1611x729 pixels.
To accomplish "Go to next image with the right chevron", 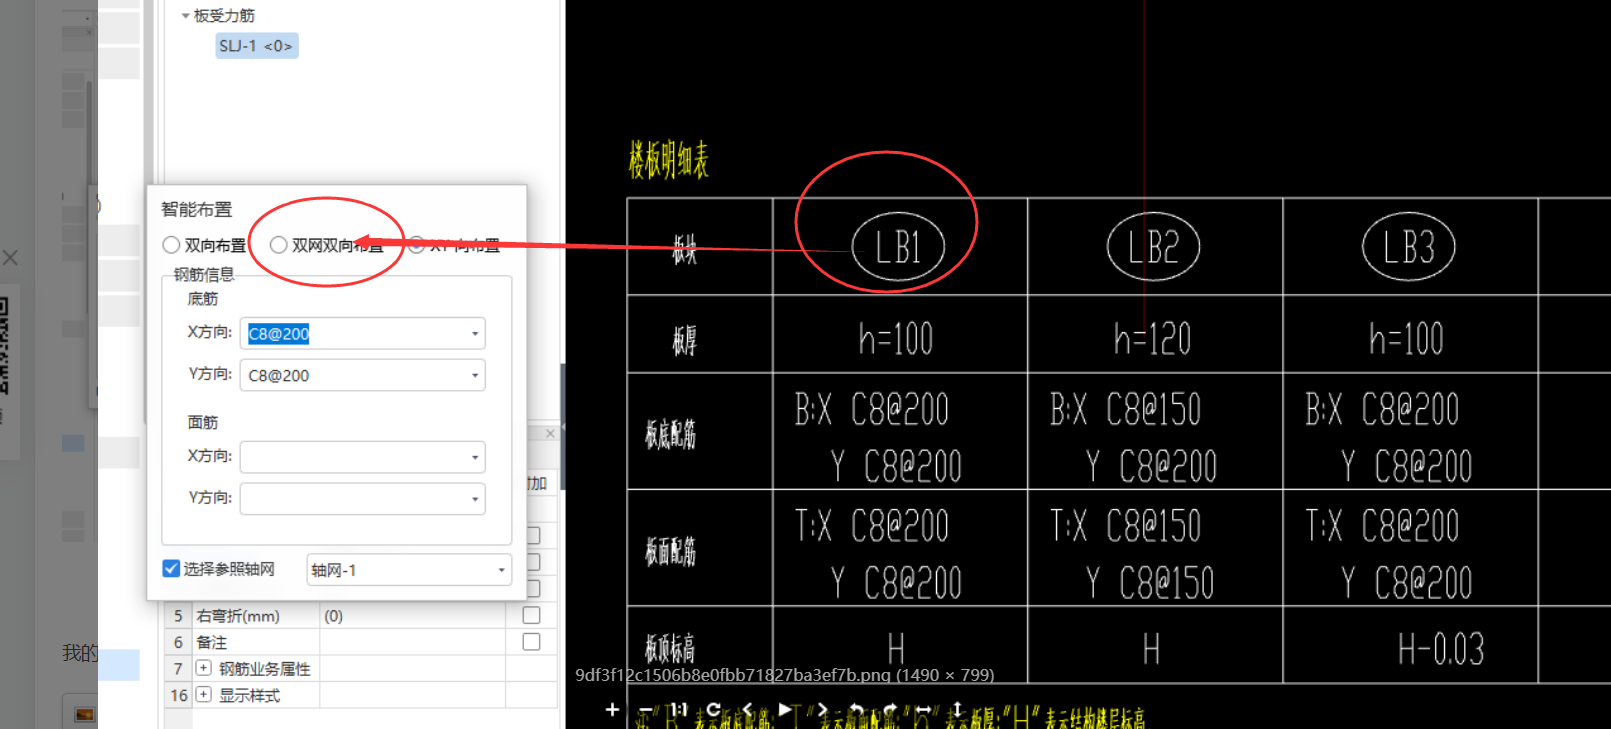I will 822,709.
